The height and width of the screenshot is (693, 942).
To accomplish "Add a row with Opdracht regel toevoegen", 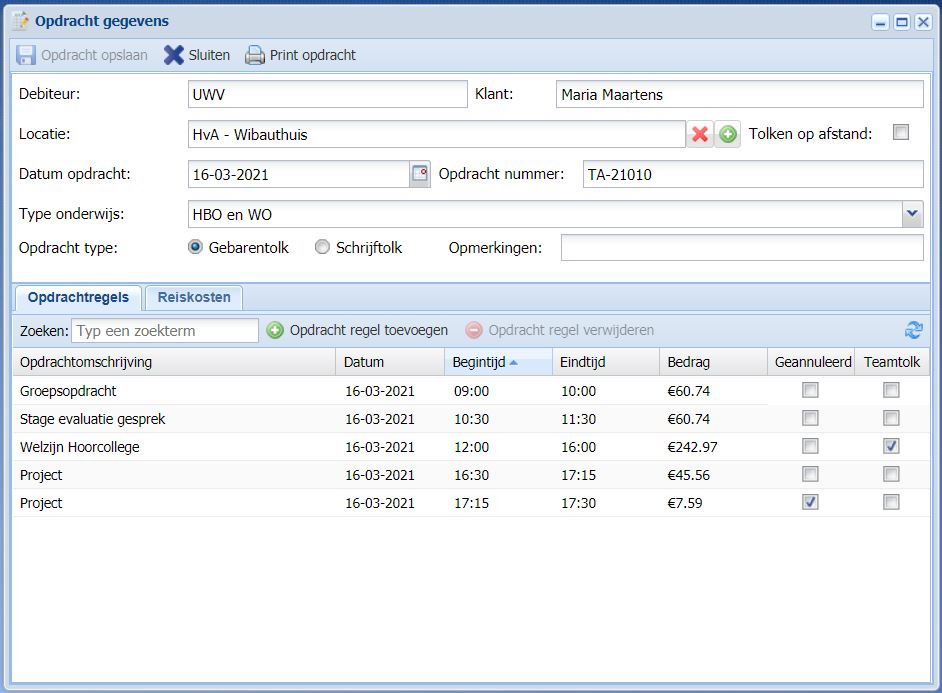I will coord(357,330).
